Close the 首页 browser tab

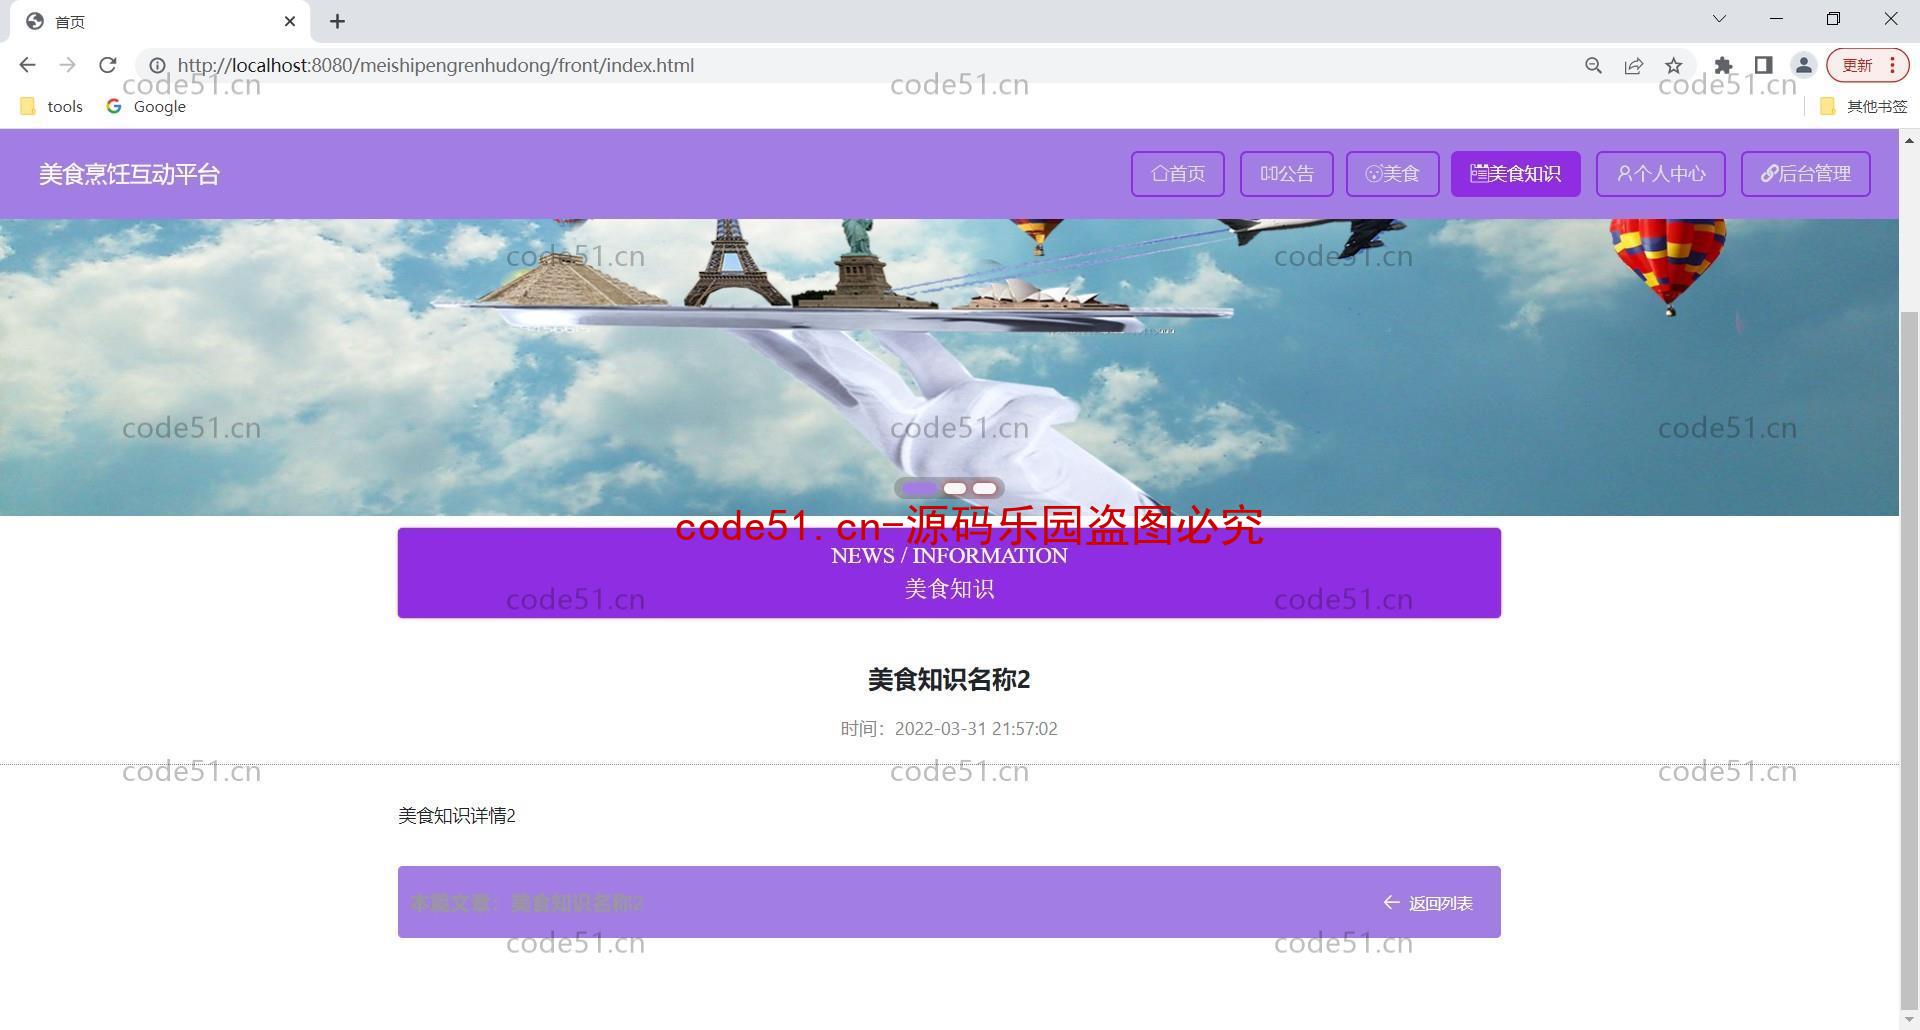290,21
